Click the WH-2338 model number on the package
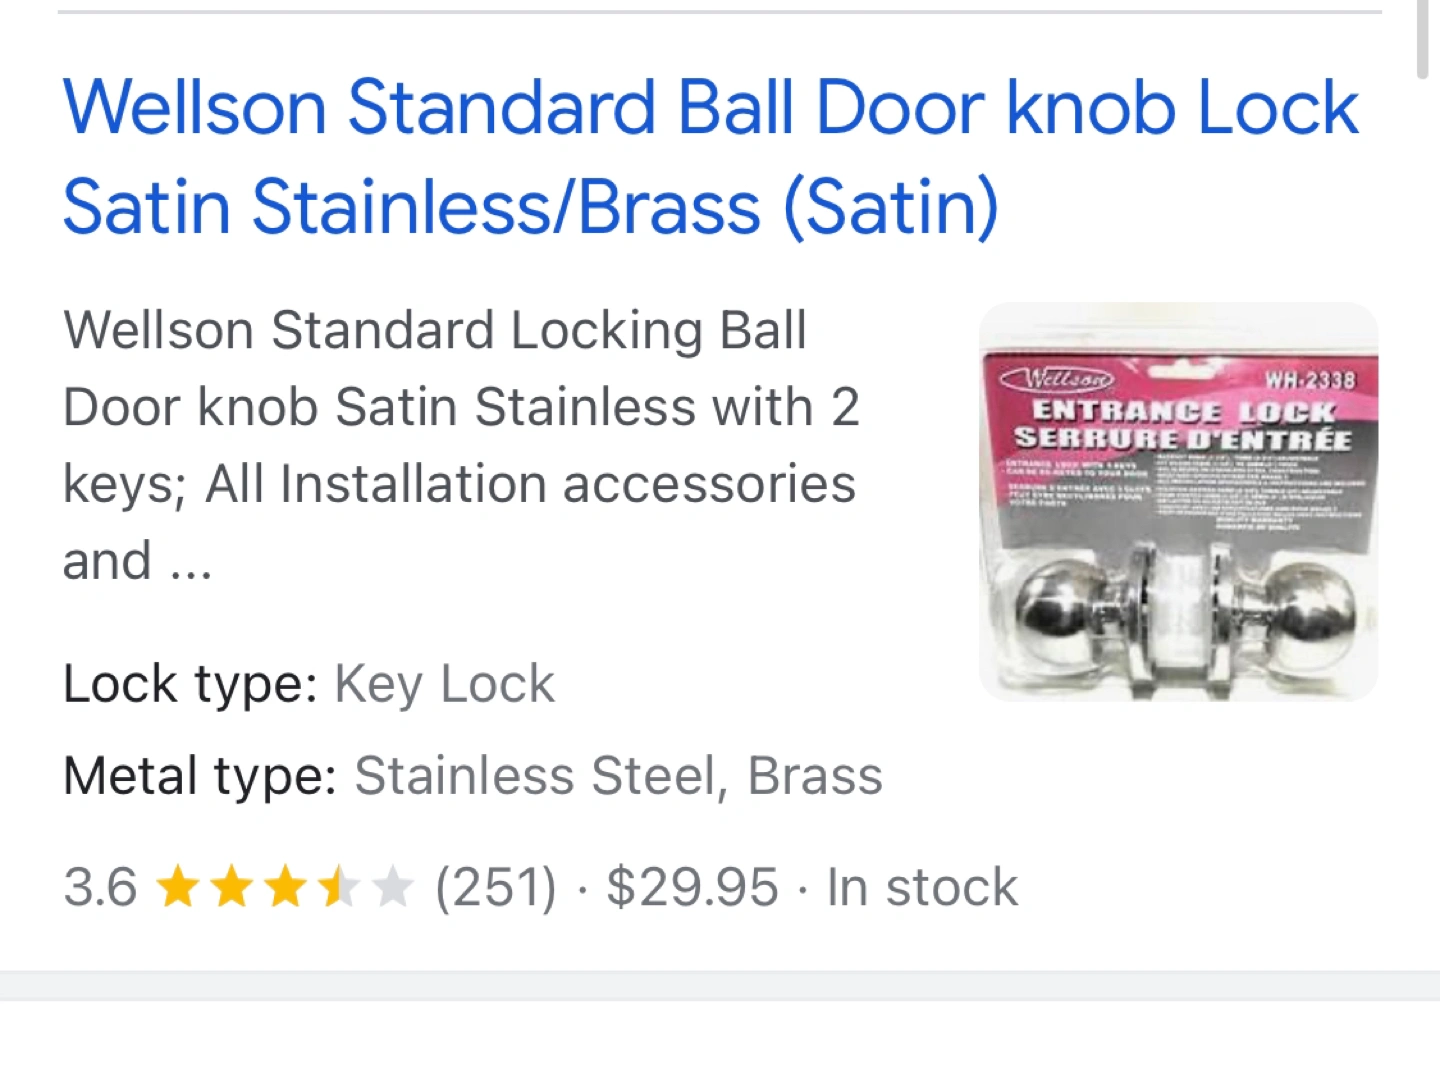 click(1310, 380)
